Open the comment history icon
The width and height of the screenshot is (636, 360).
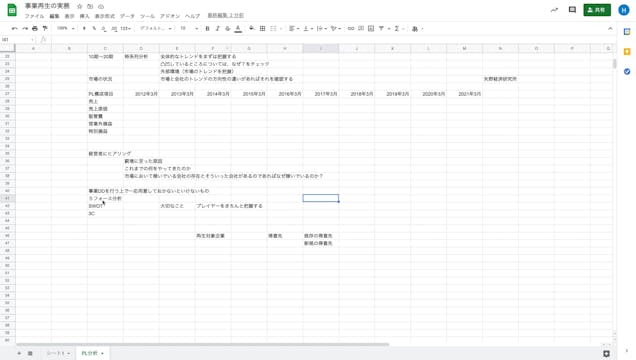click(x=572, y=10)
